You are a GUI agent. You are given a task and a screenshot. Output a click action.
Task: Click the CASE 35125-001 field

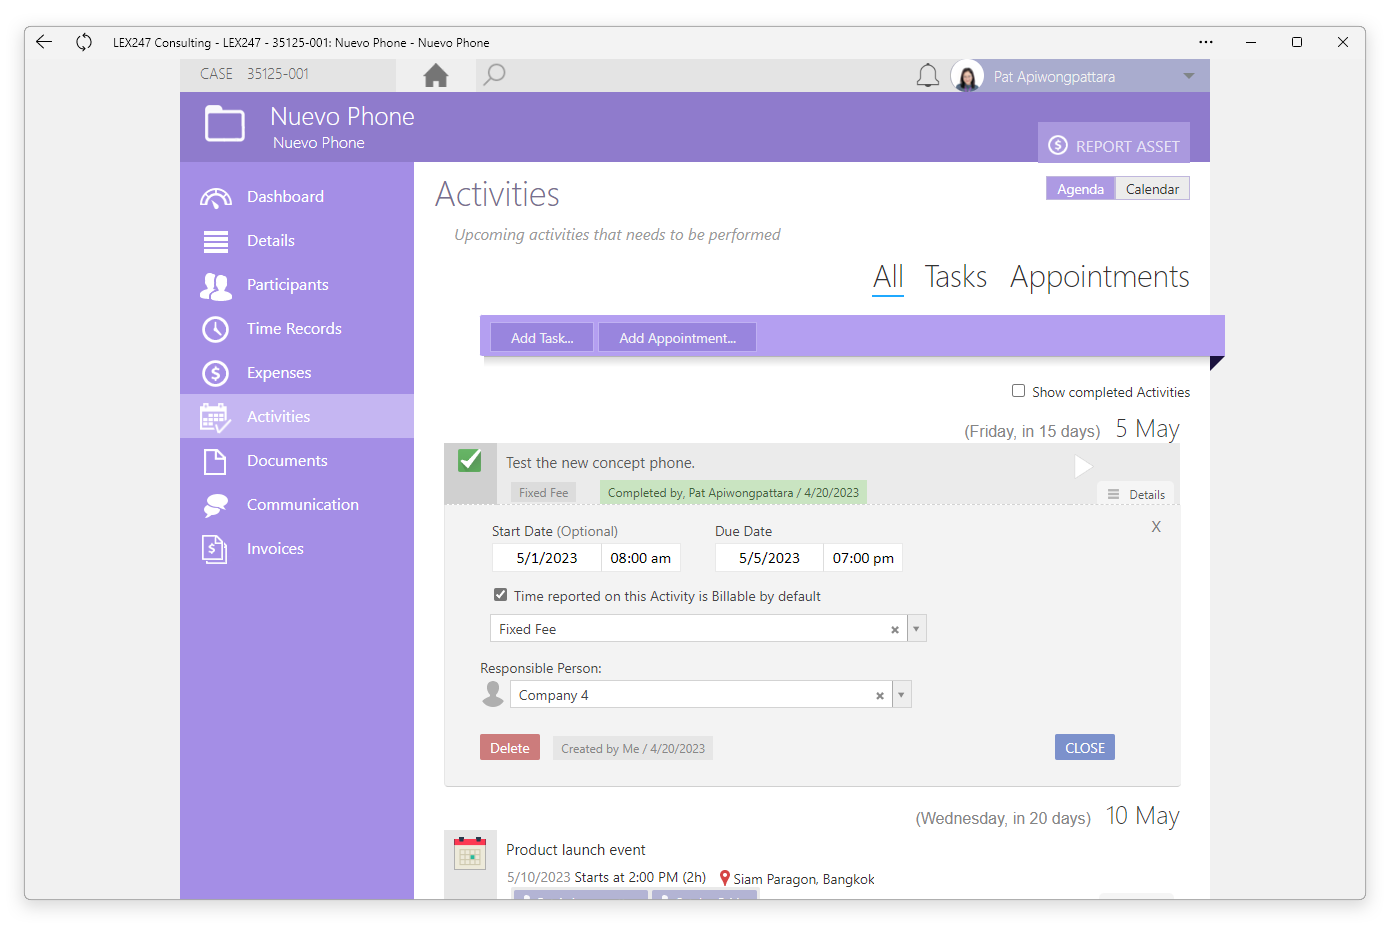point(288,74)
